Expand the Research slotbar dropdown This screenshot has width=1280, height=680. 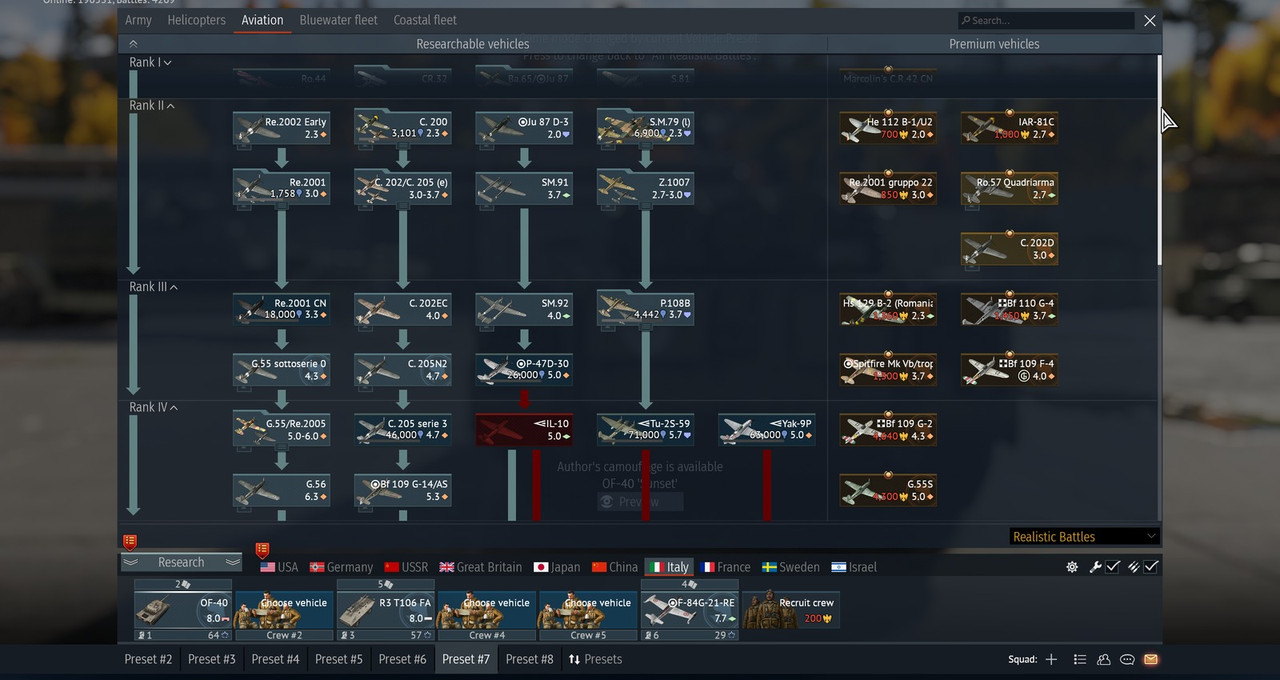pyautogui.click(x=181, y=563)
